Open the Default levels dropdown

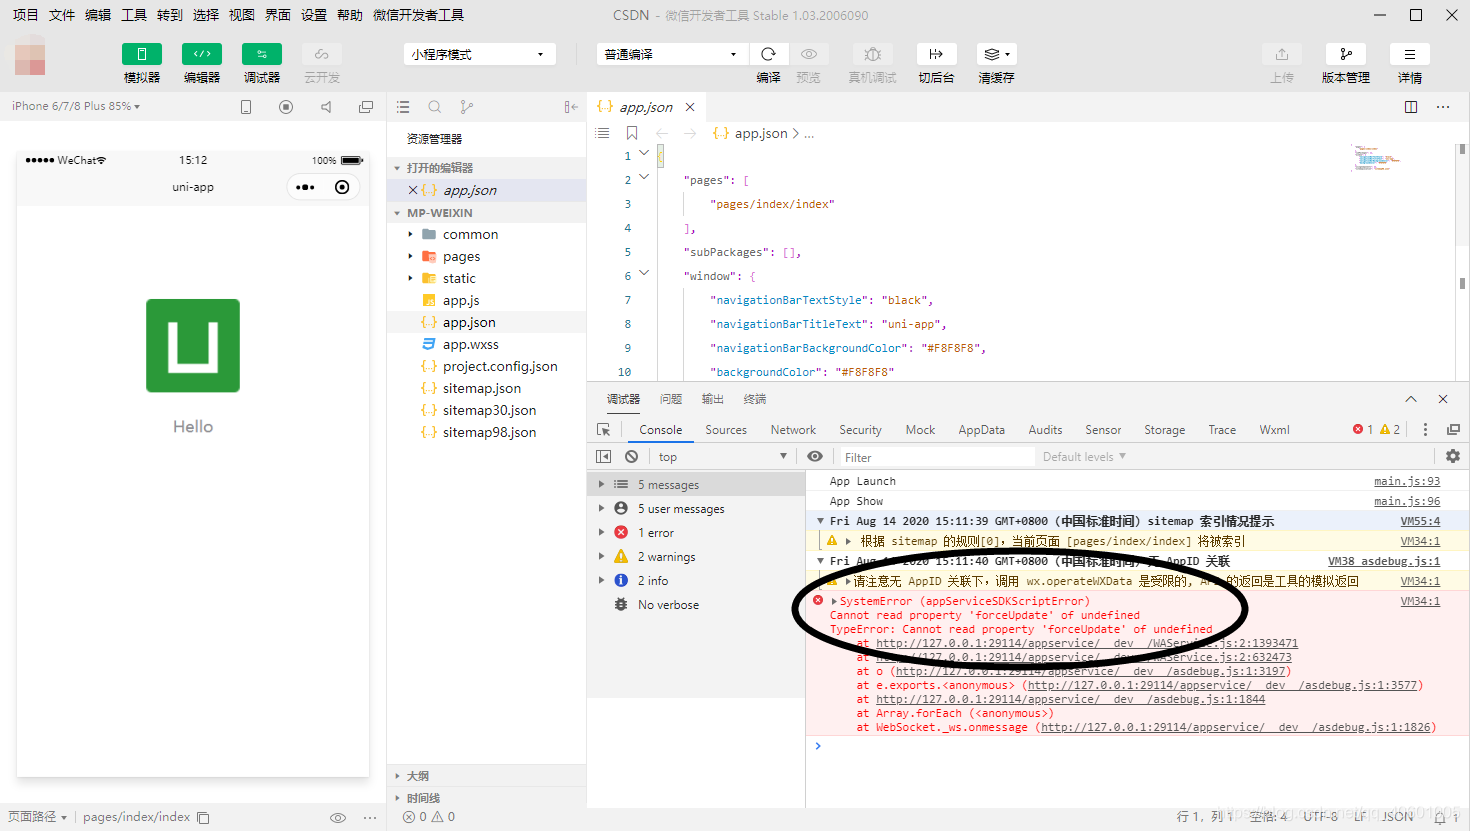pyautogui.click(x=1084, y=456)
